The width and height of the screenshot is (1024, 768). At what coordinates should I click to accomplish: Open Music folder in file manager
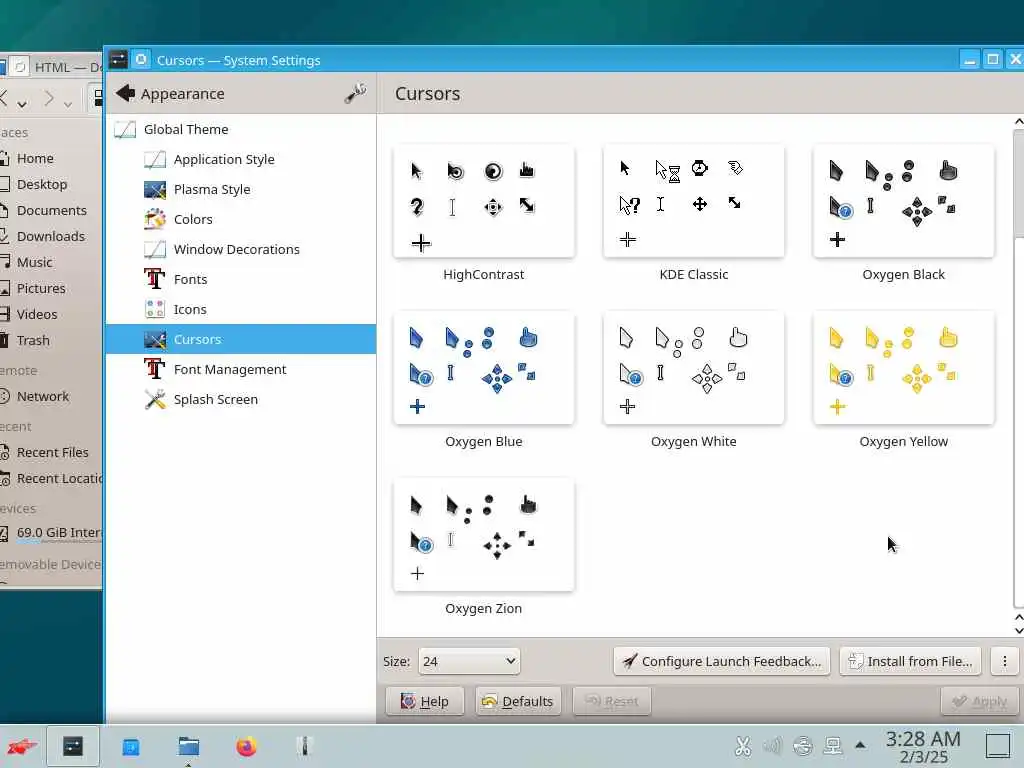point(34,263)
